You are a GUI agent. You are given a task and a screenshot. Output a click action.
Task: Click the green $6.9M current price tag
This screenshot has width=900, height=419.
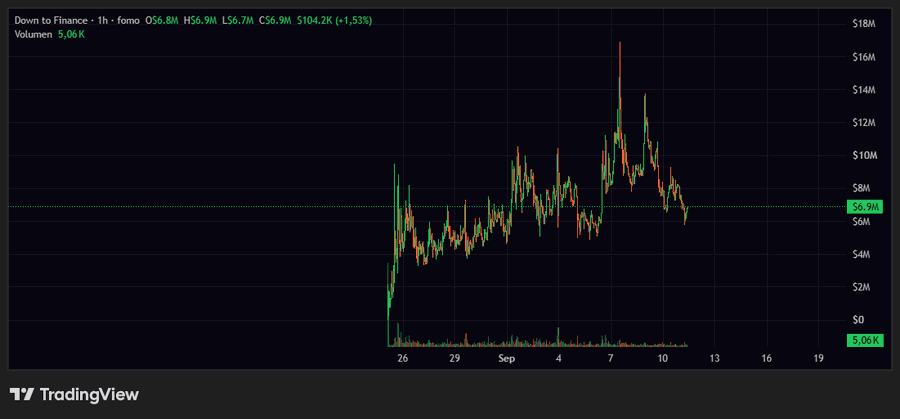point(865,207)
